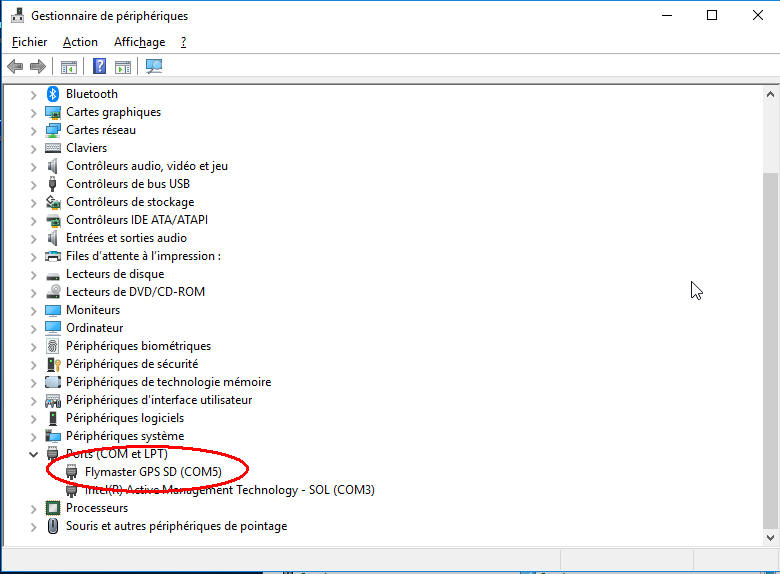Click the Souris et autres périphériques mouse icon

(53, 526)
